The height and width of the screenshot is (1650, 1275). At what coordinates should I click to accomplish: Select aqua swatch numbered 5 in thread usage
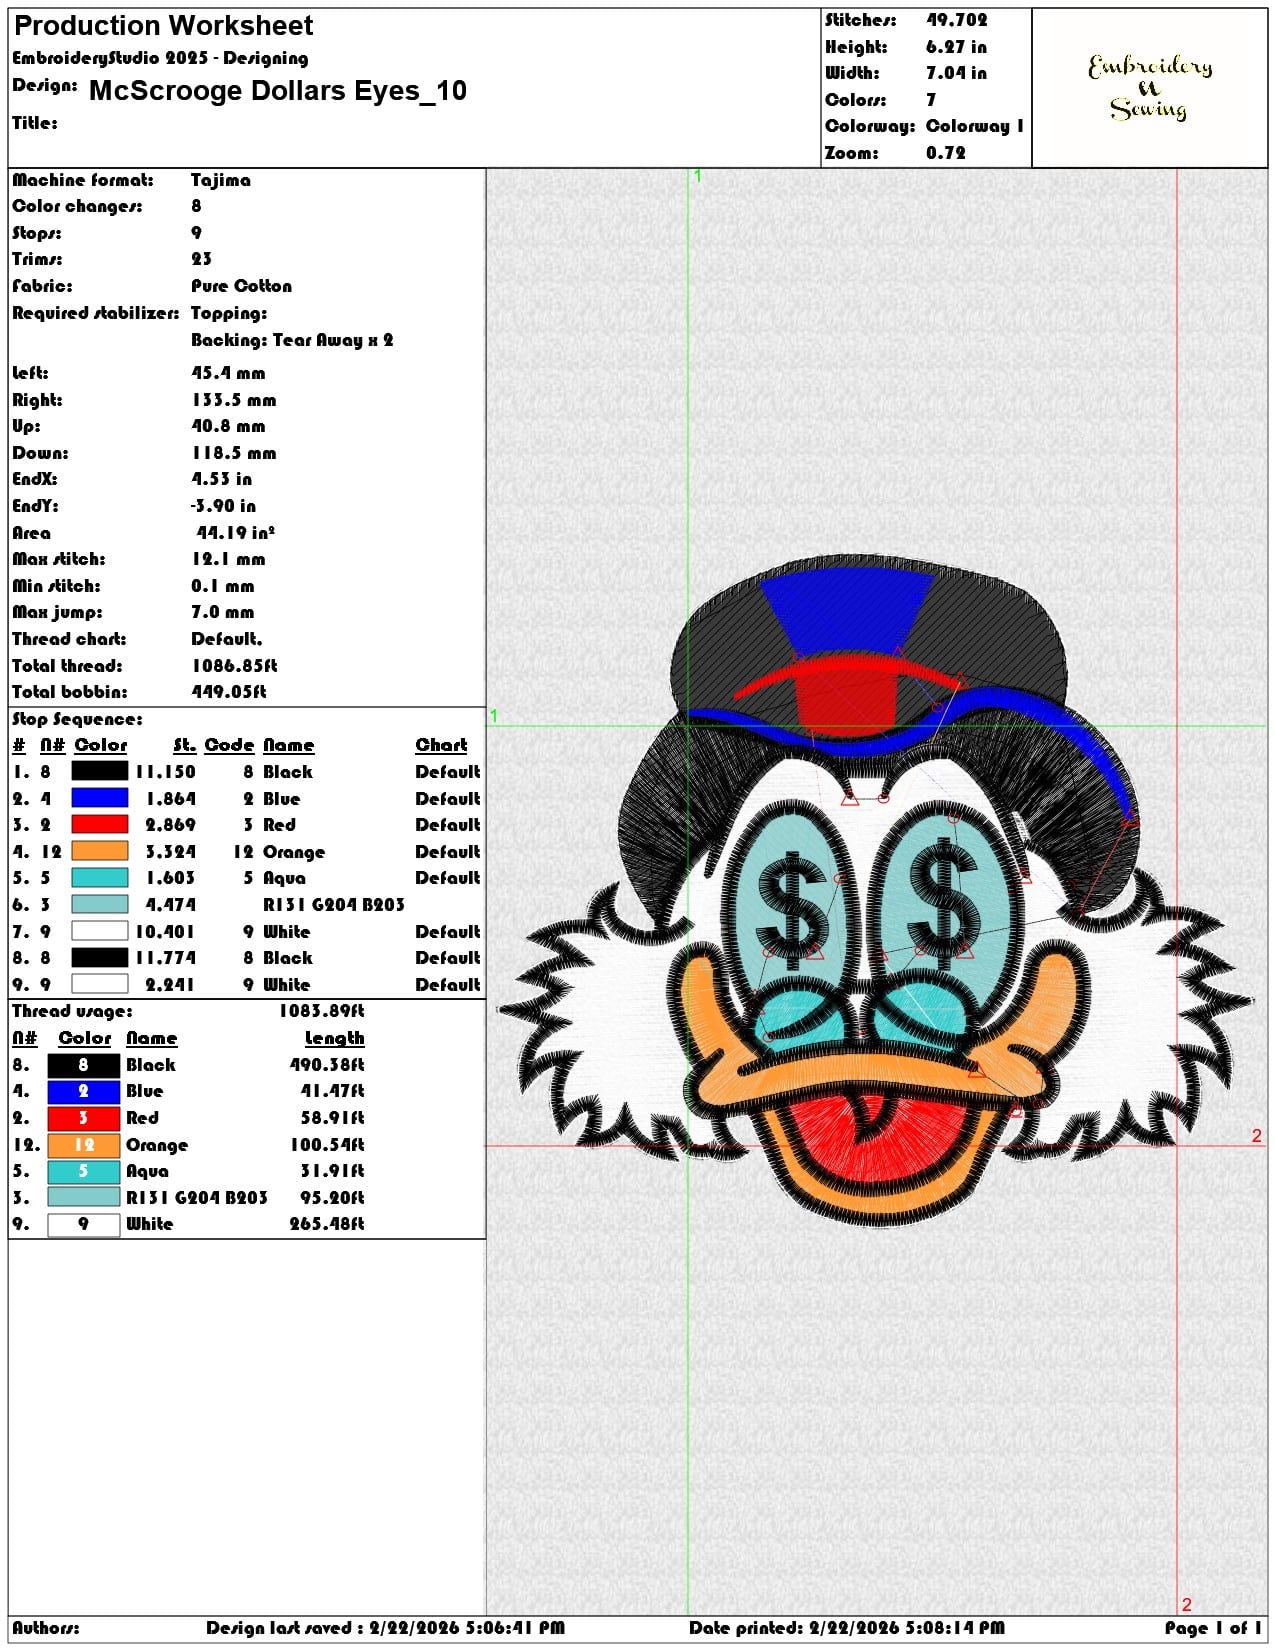point(84,1171)
